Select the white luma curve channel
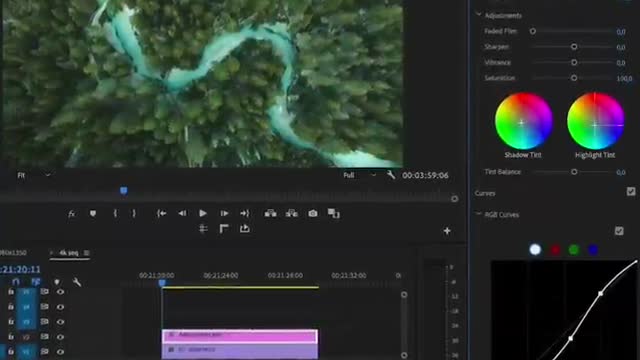The height and width of the screenshot is (360, 640). (x=535, y=249)
